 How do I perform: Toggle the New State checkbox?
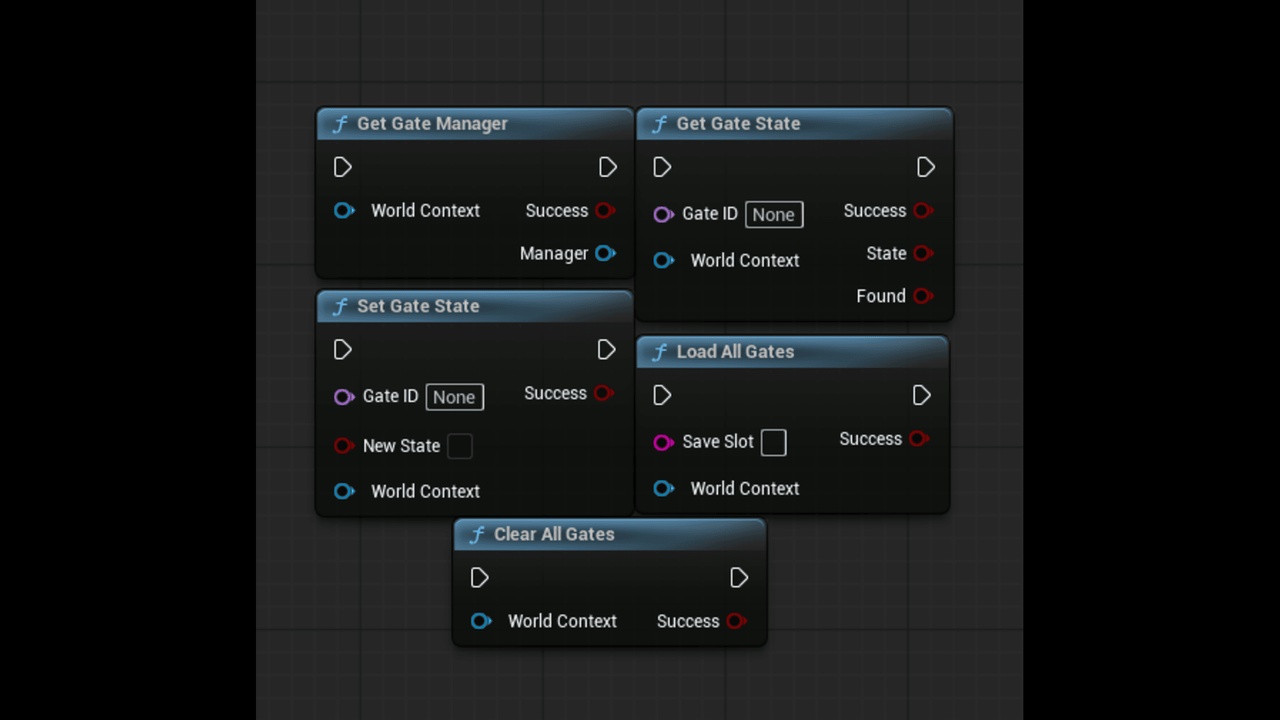460,446
